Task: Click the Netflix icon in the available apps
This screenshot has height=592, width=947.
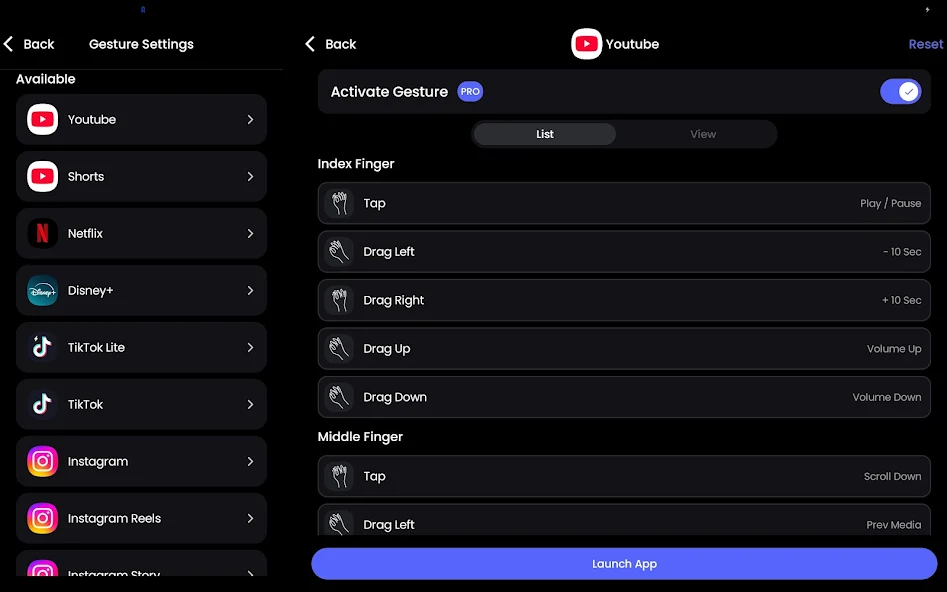Action: 42,234
